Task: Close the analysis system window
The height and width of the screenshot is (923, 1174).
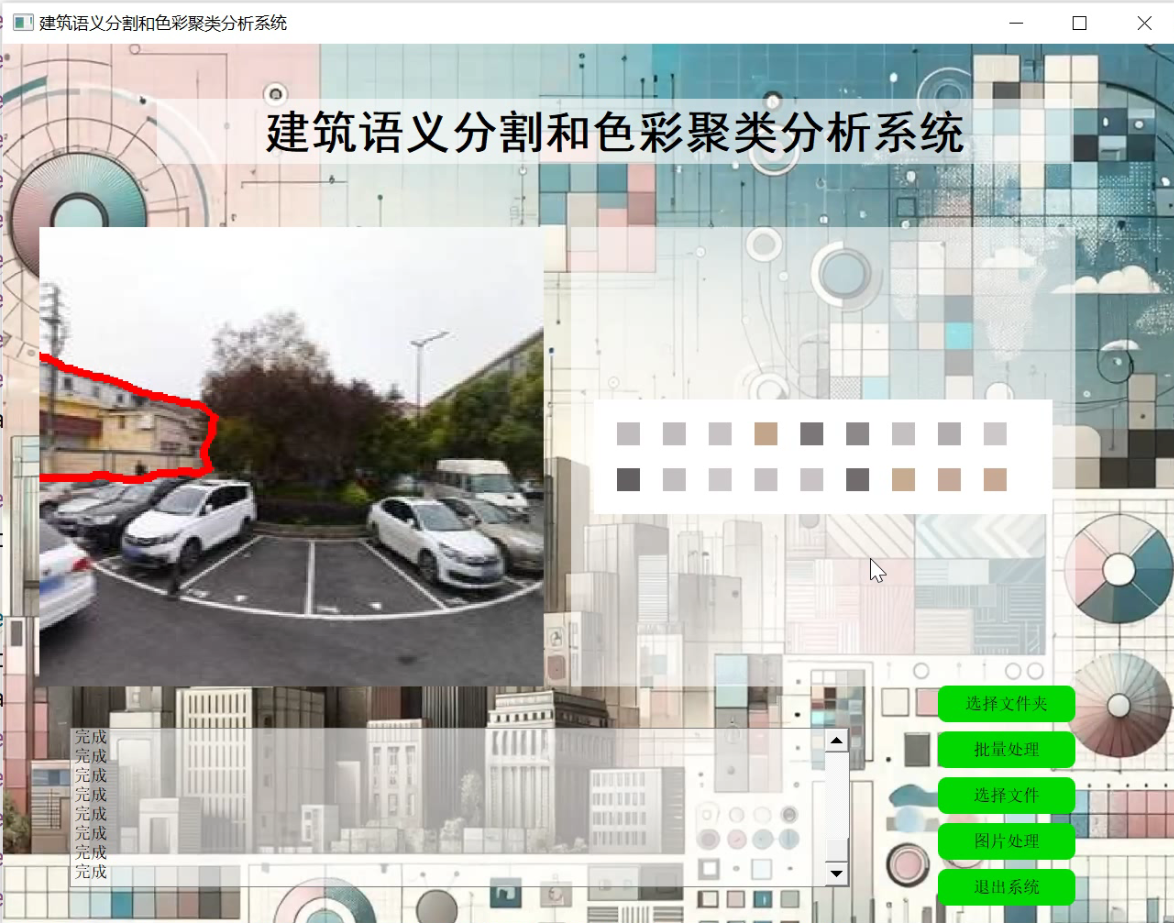Action: [1144, 23]
